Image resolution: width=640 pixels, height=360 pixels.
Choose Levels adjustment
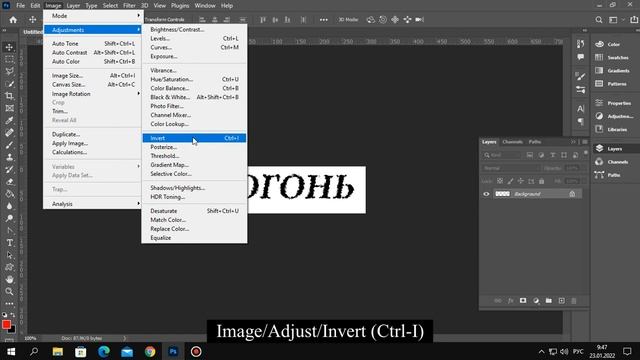194,38
